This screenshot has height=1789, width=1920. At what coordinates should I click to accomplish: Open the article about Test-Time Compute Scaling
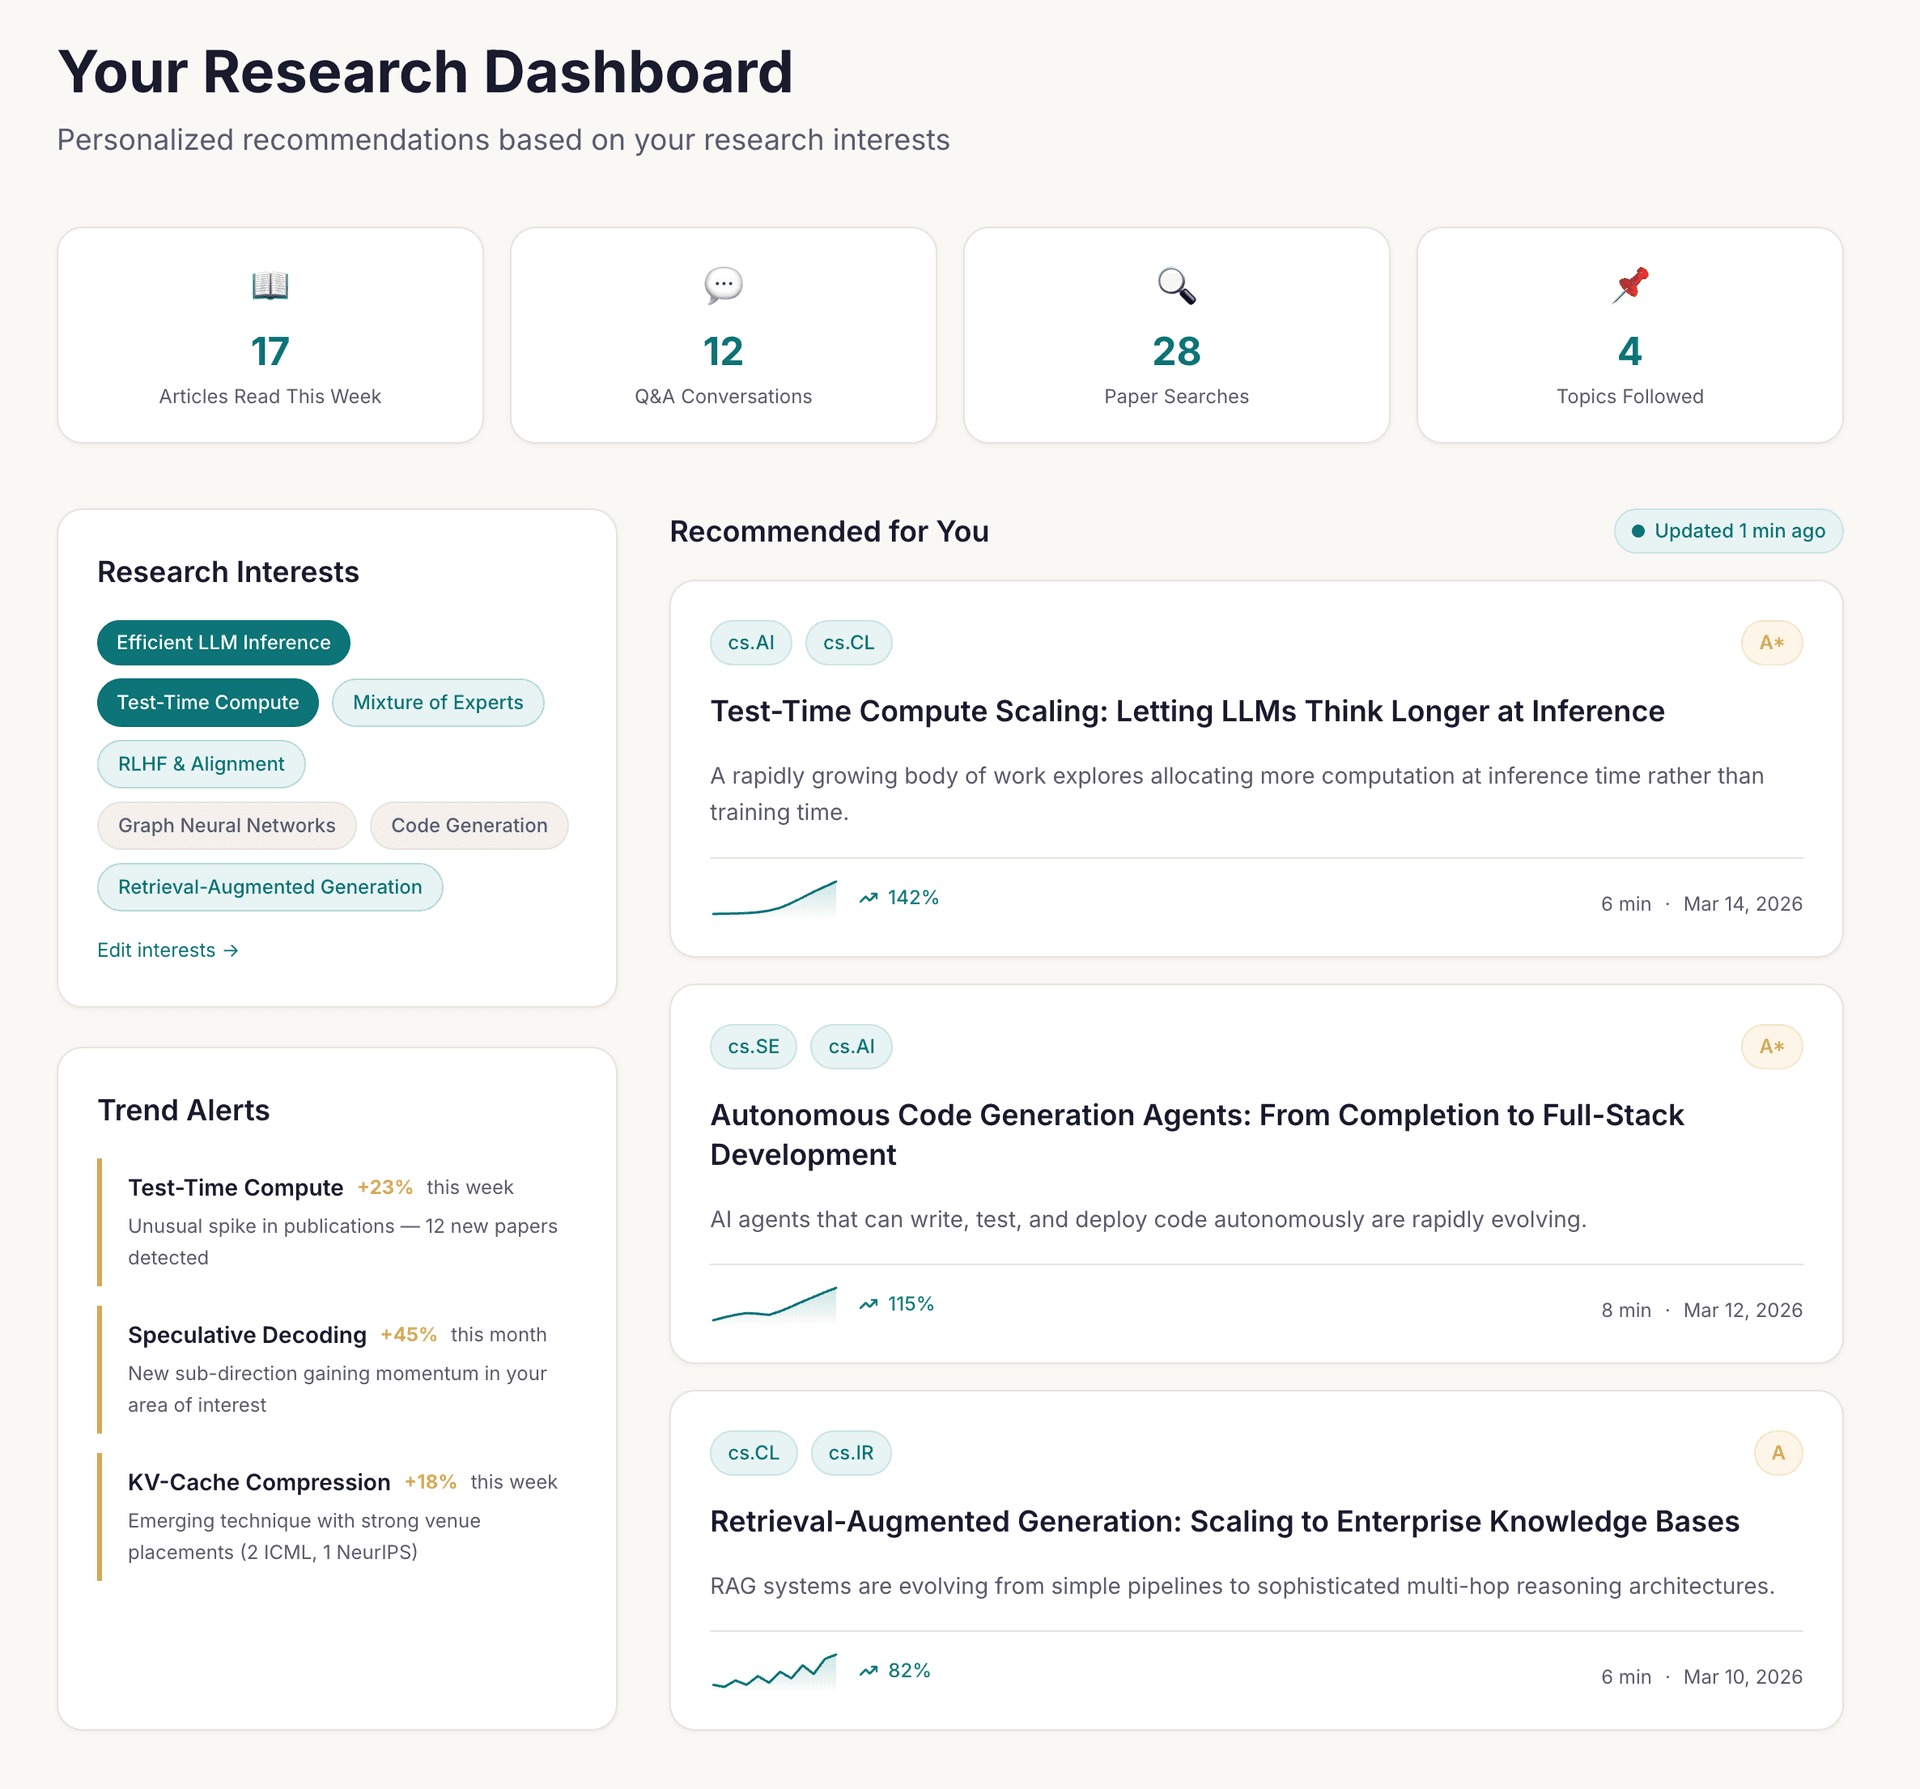[x=1186, y=711]
